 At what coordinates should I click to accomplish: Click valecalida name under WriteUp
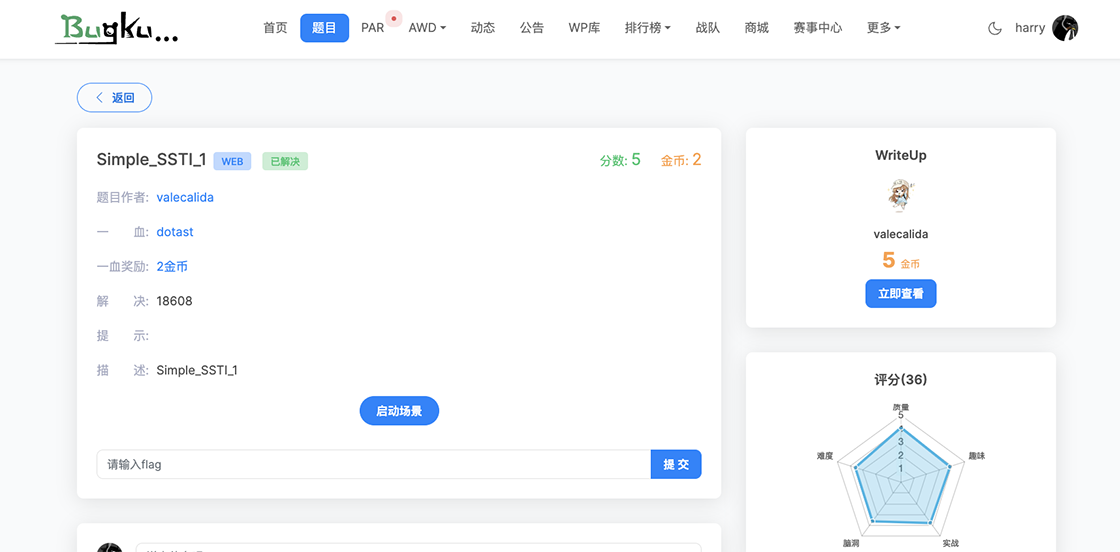pos(901,234)
